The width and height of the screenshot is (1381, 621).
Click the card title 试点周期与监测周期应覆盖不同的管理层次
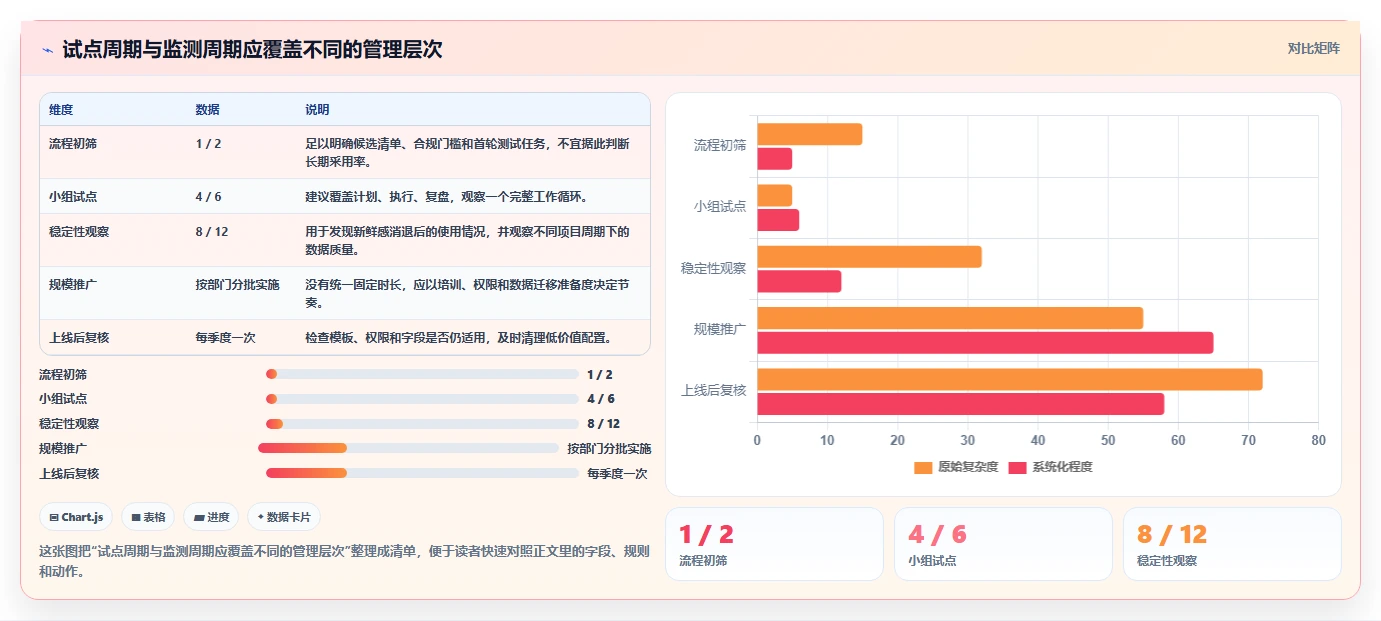252,50
